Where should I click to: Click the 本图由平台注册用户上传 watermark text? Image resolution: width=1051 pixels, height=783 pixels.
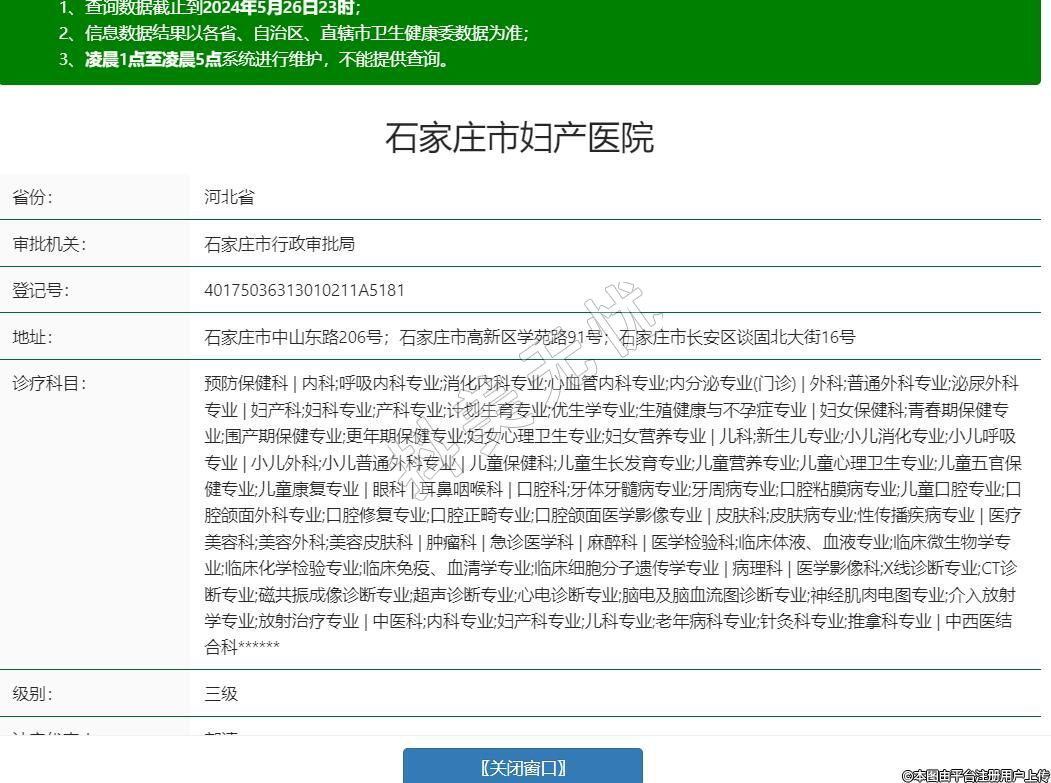coord(975,775)
